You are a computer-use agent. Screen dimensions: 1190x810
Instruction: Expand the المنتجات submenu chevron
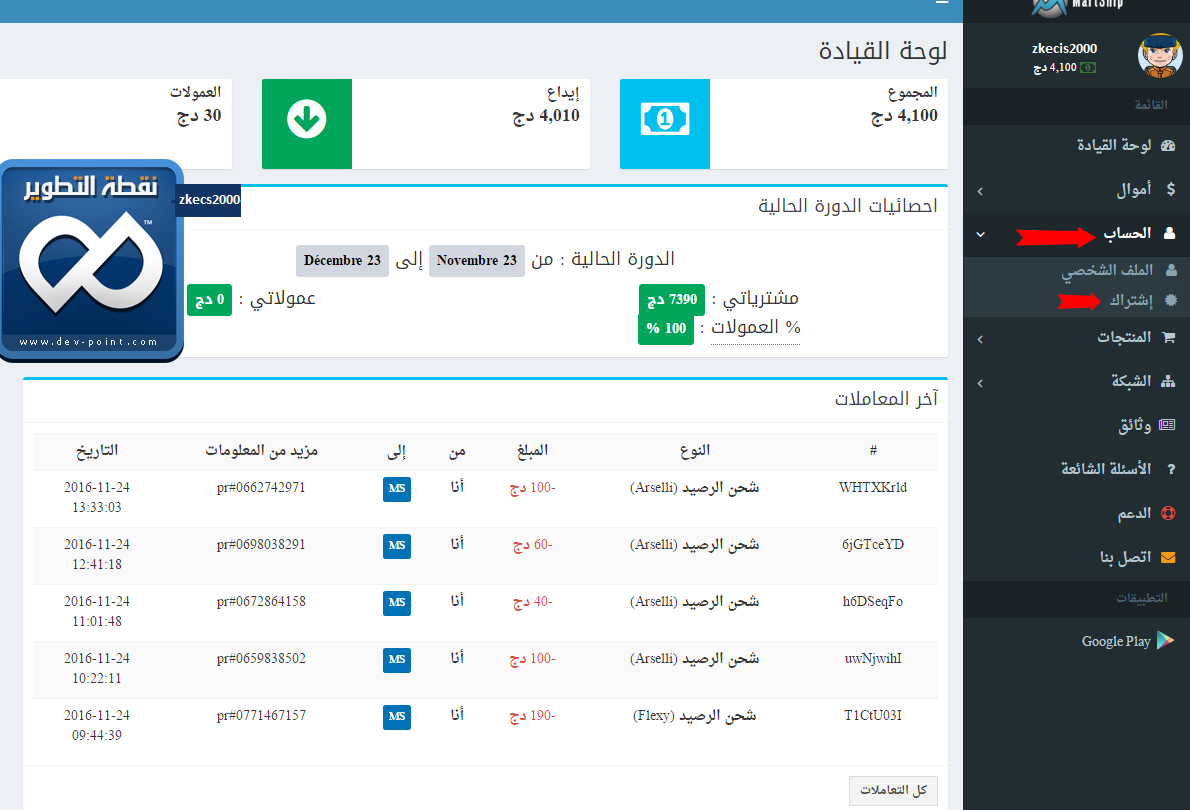point(981,339)
